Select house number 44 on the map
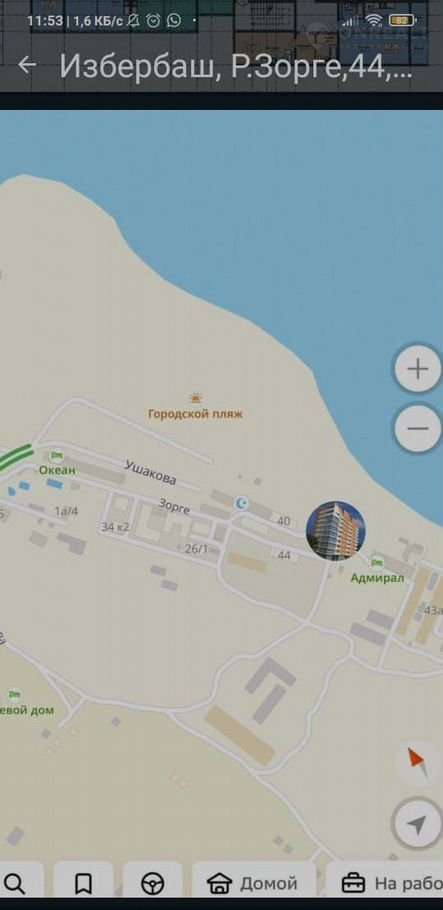This screenshot has height=910, width=443. (284, 555)
